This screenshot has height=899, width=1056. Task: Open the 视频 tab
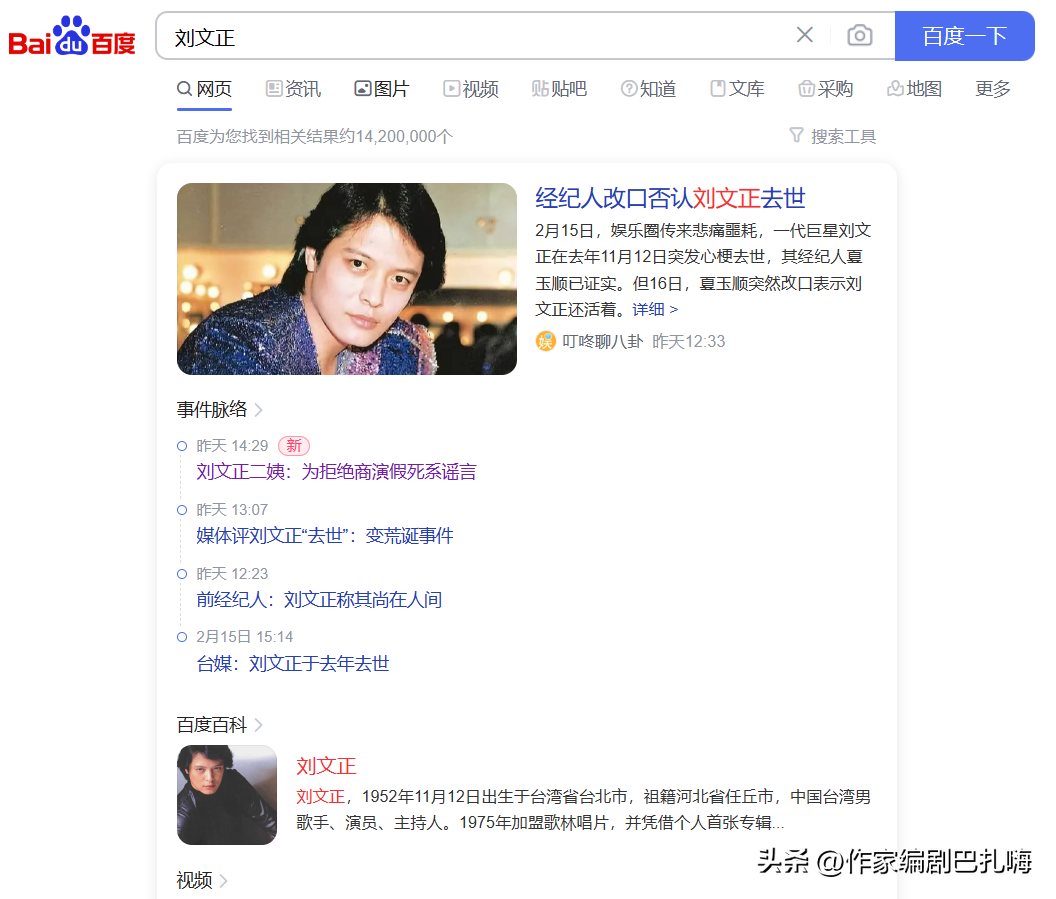(x=471, y=89)
